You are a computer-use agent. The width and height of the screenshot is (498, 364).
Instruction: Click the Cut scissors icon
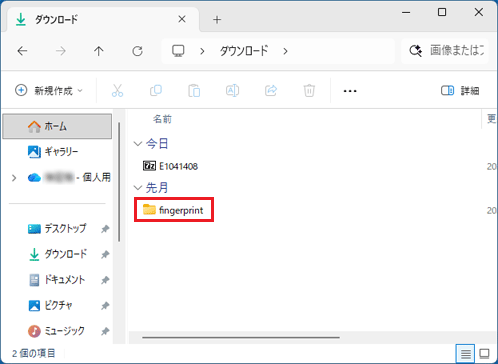tap(117, 90)
